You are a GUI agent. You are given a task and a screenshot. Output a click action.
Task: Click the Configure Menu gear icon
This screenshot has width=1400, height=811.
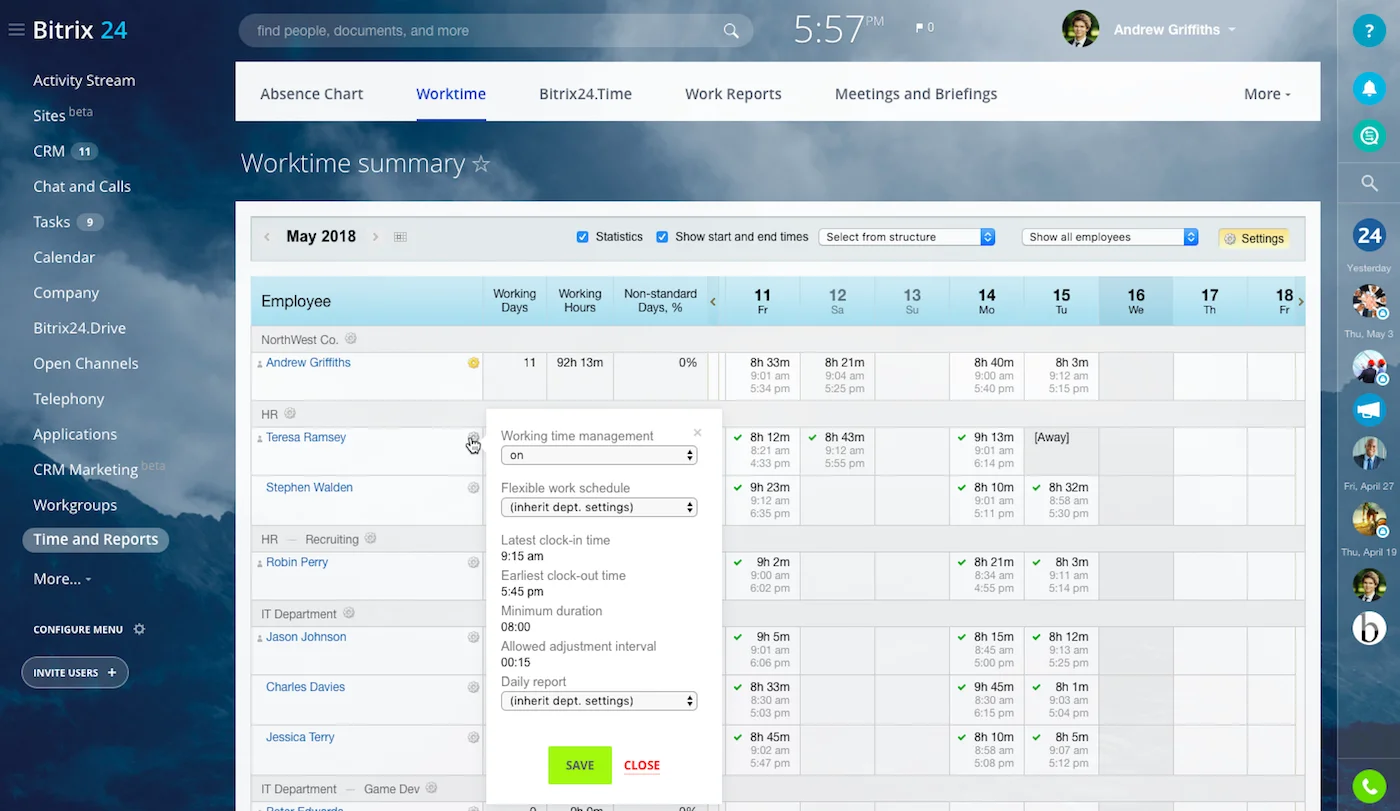(x=139, y=629)
